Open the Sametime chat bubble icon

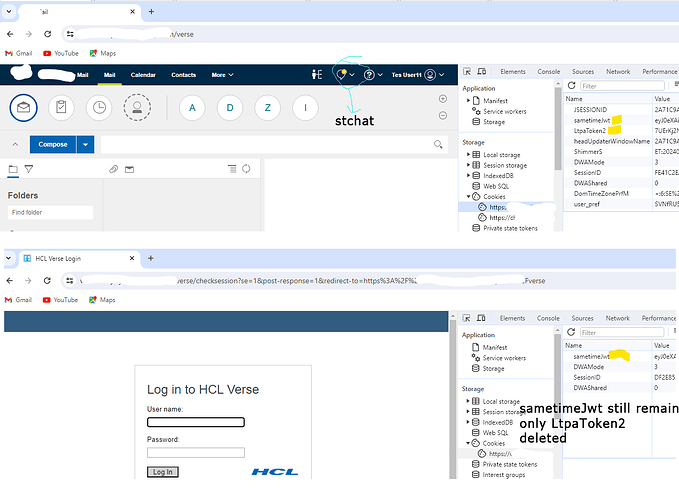click(x=342, y=74)
